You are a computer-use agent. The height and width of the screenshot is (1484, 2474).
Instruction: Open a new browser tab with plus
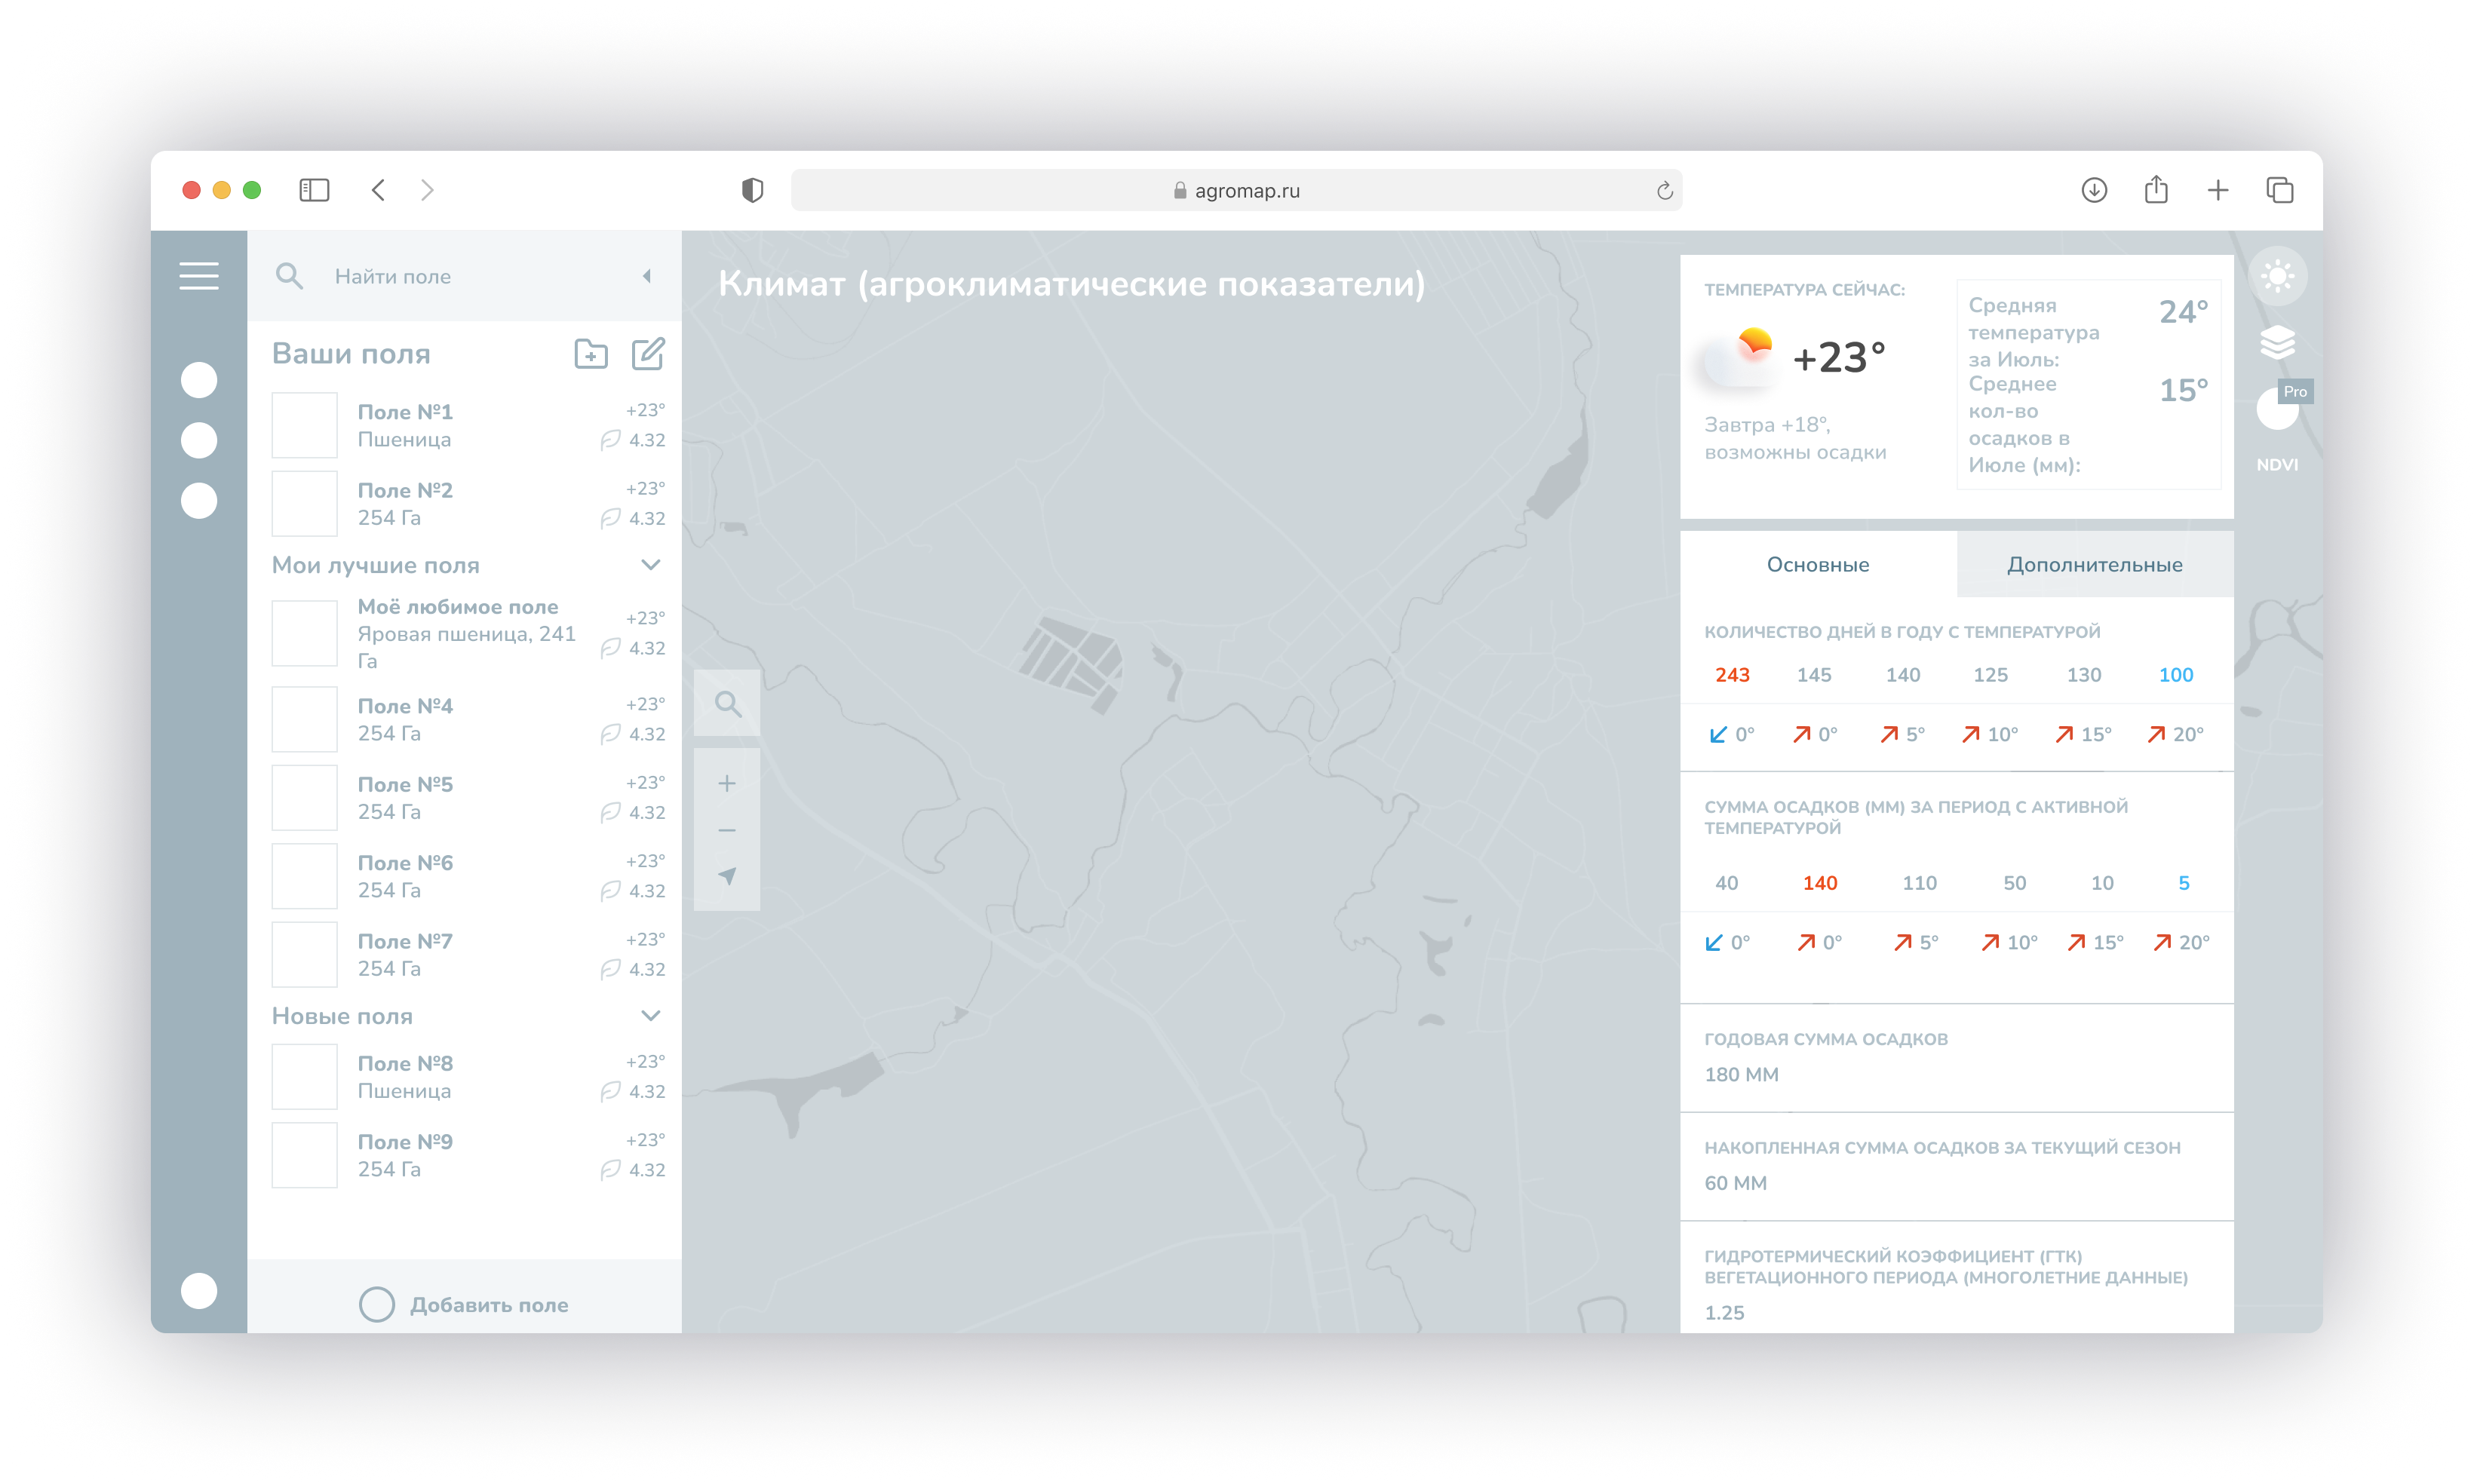(2218, 190)
